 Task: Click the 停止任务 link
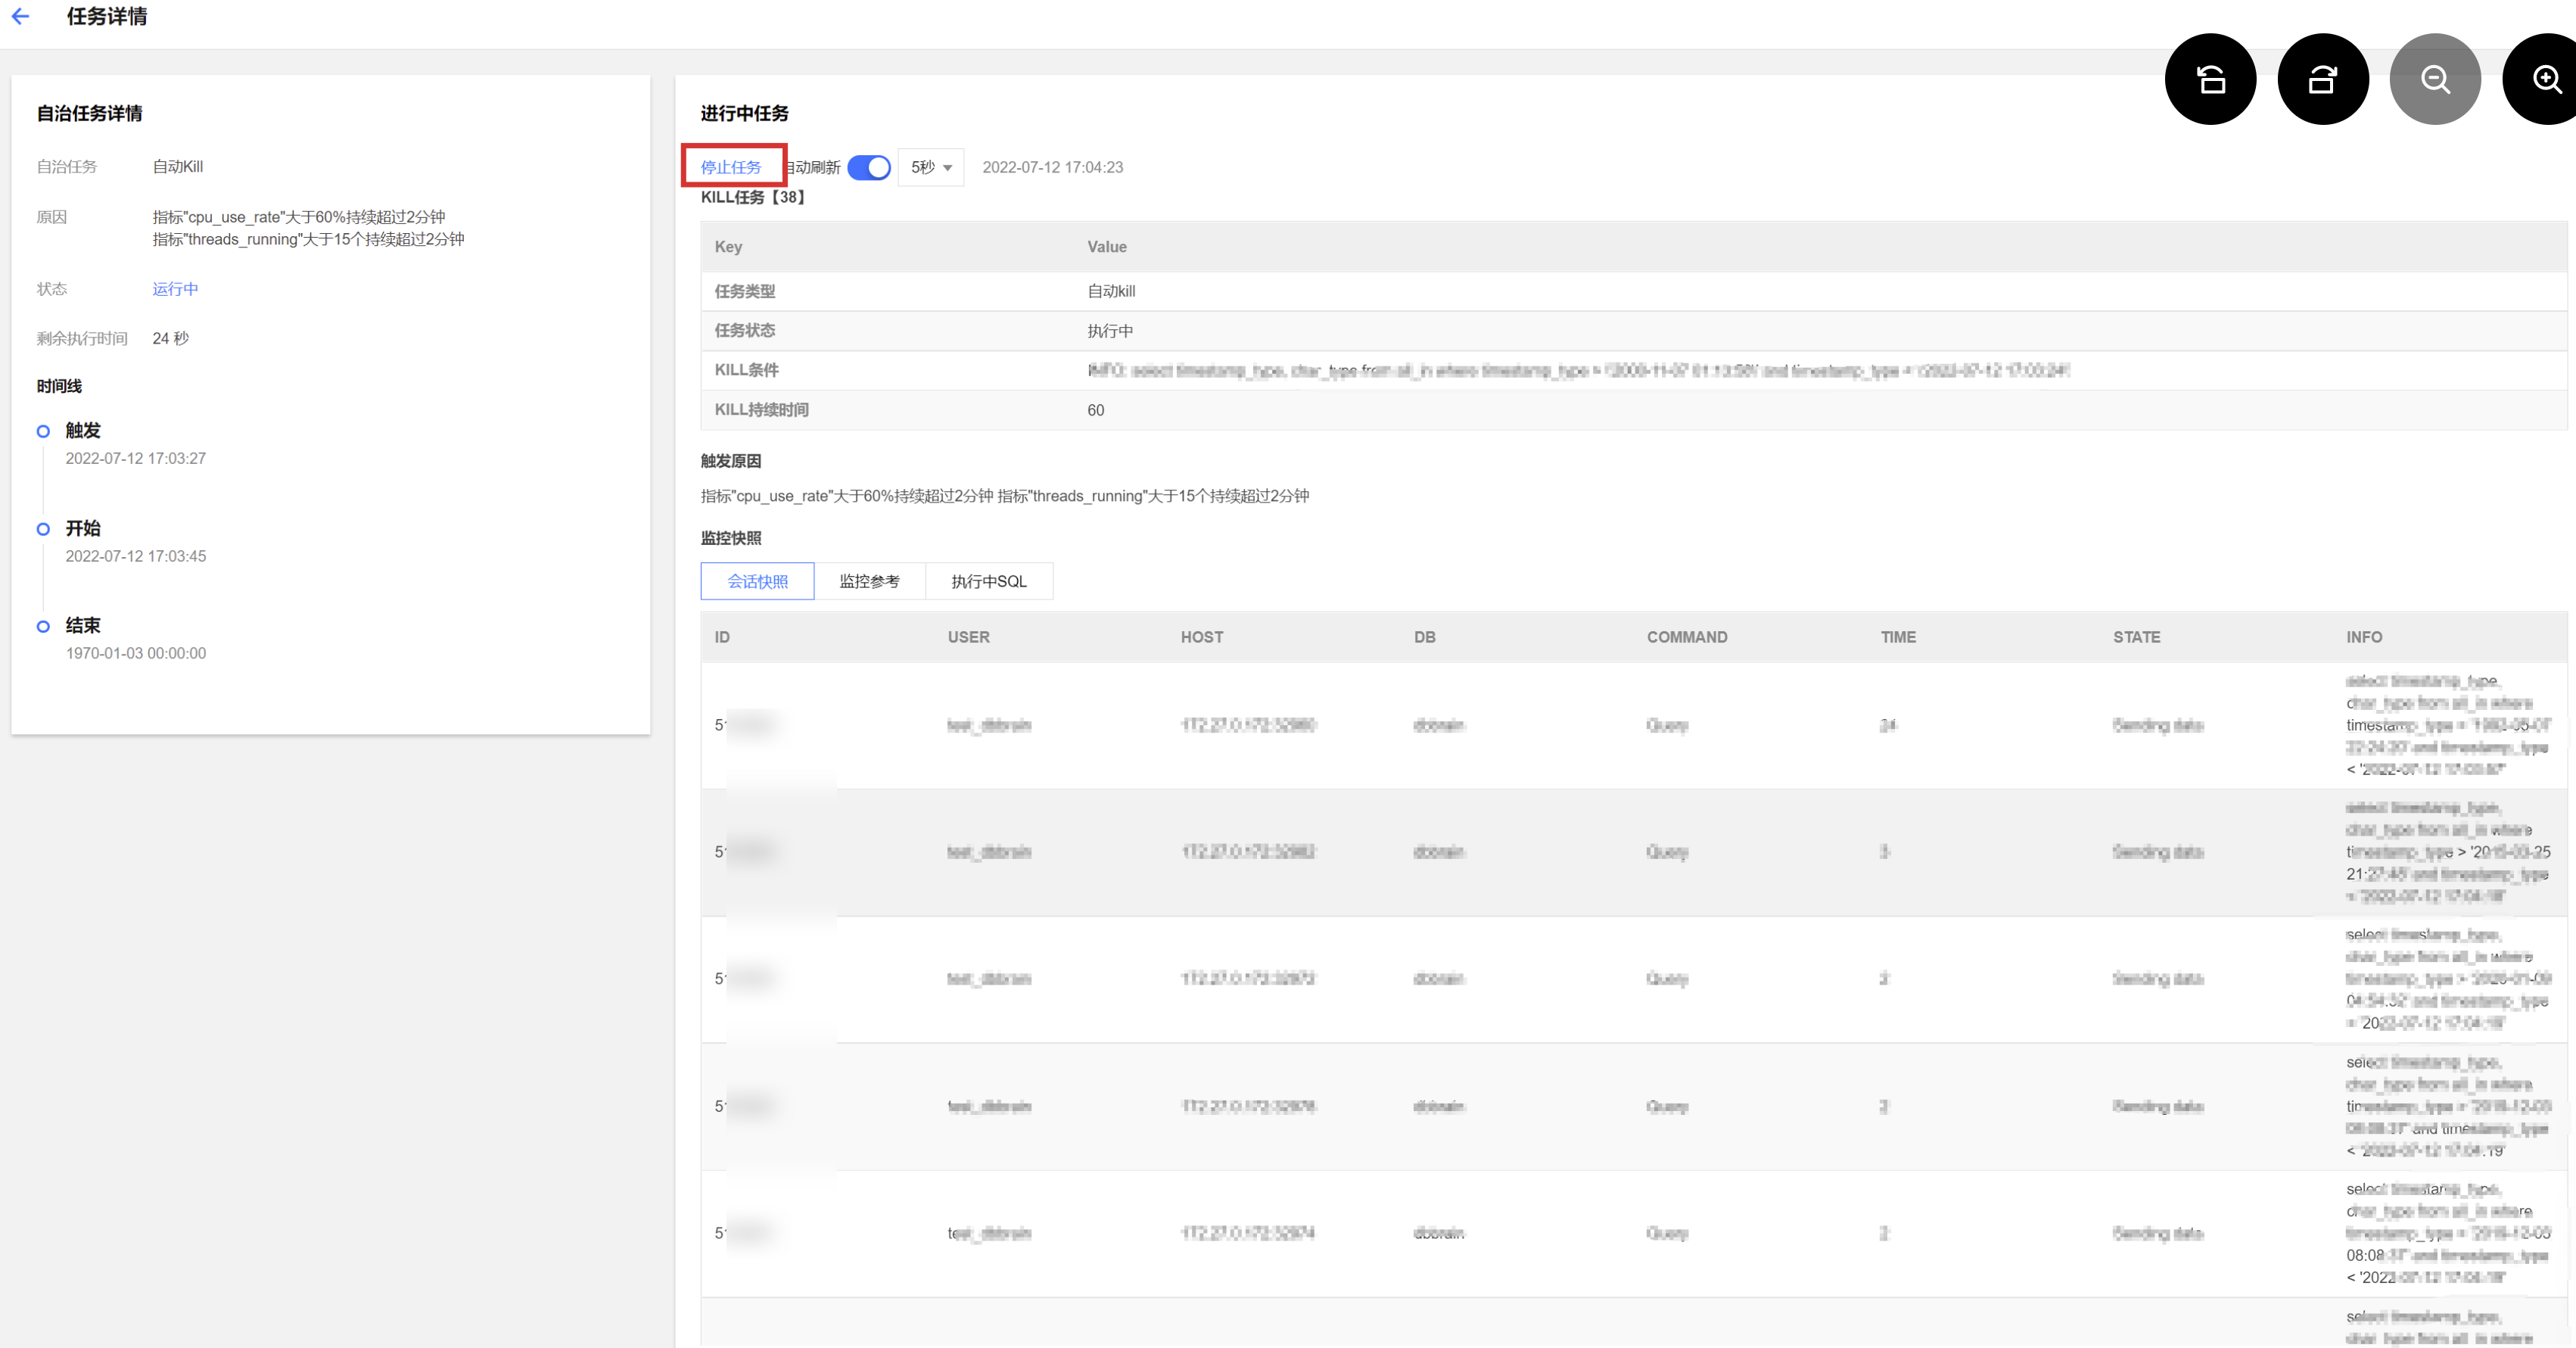point(731,167)
